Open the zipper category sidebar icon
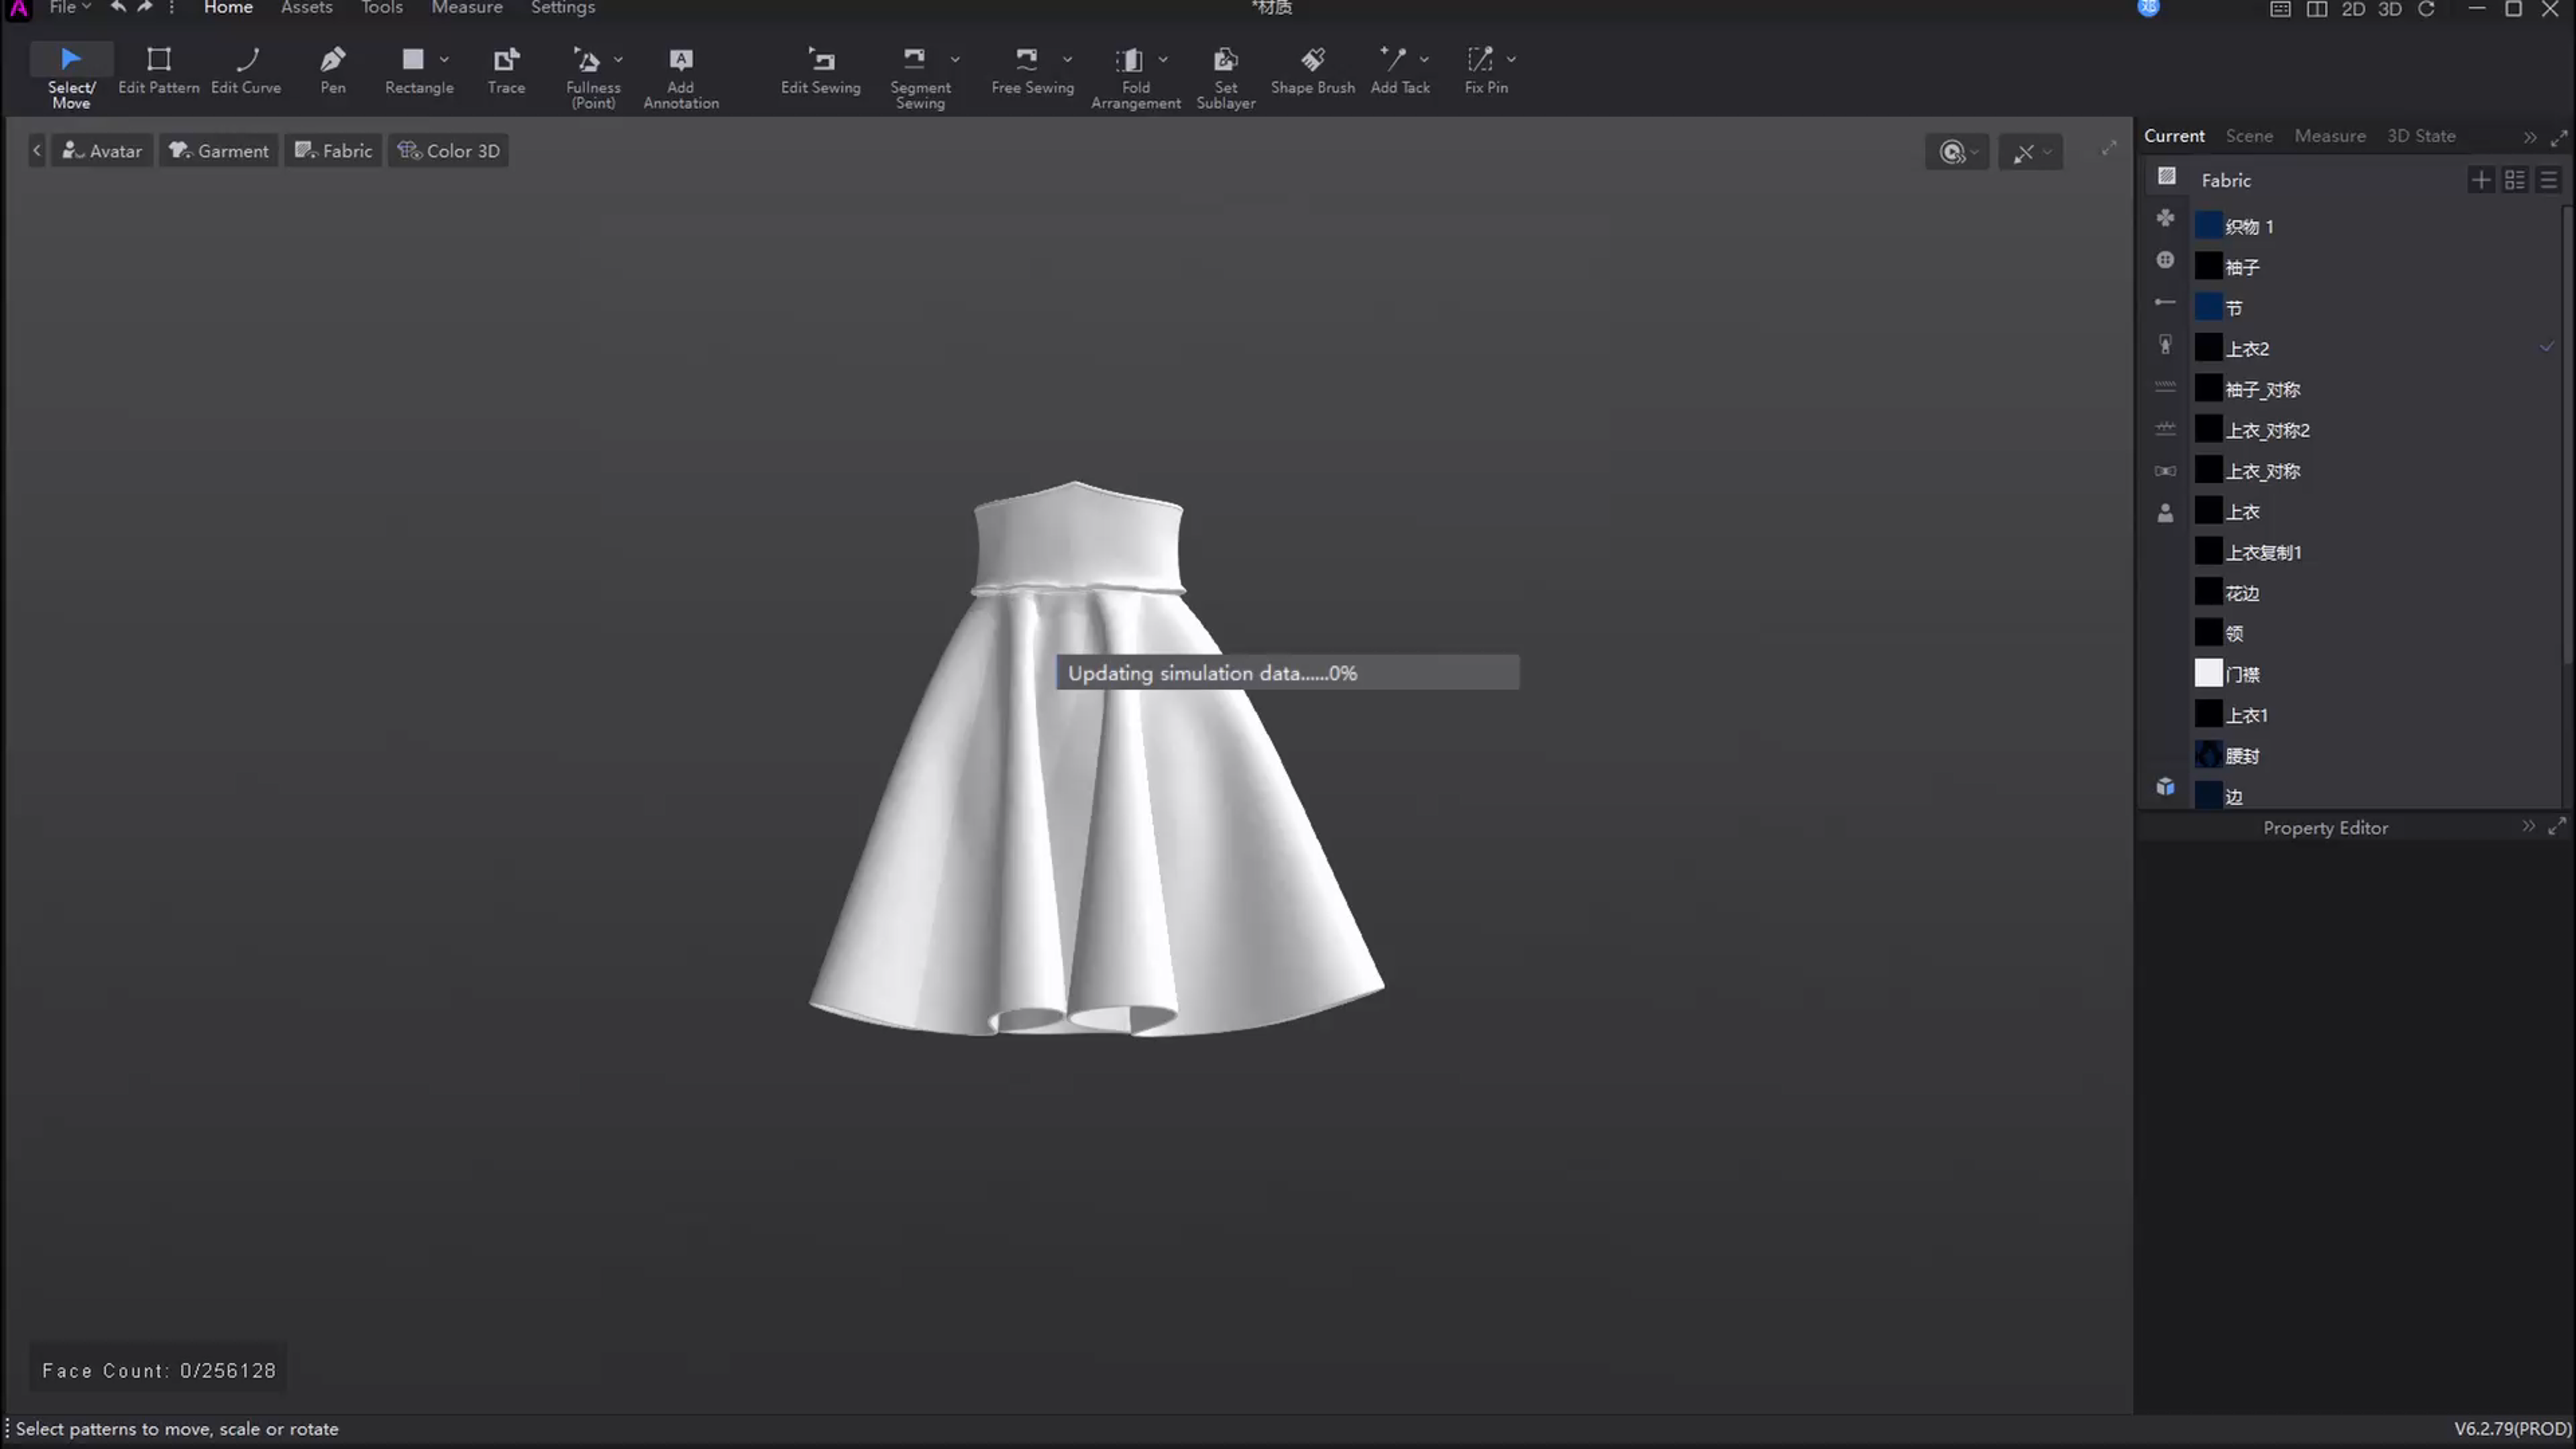 [2165, 345]
